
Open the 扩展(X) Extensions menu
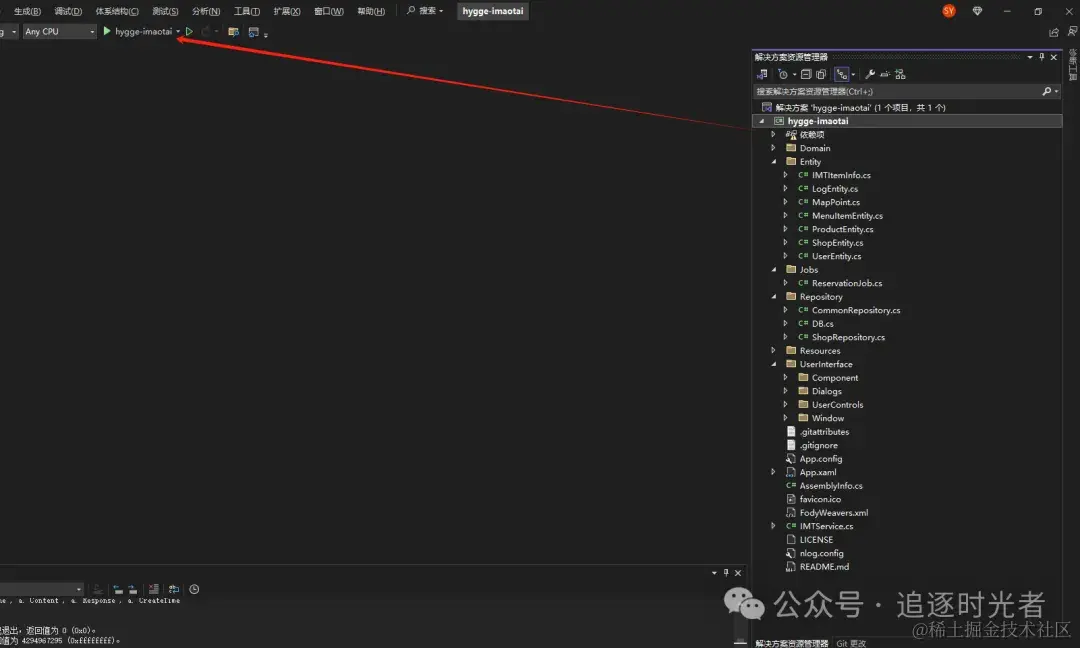(x=287, y=11)
